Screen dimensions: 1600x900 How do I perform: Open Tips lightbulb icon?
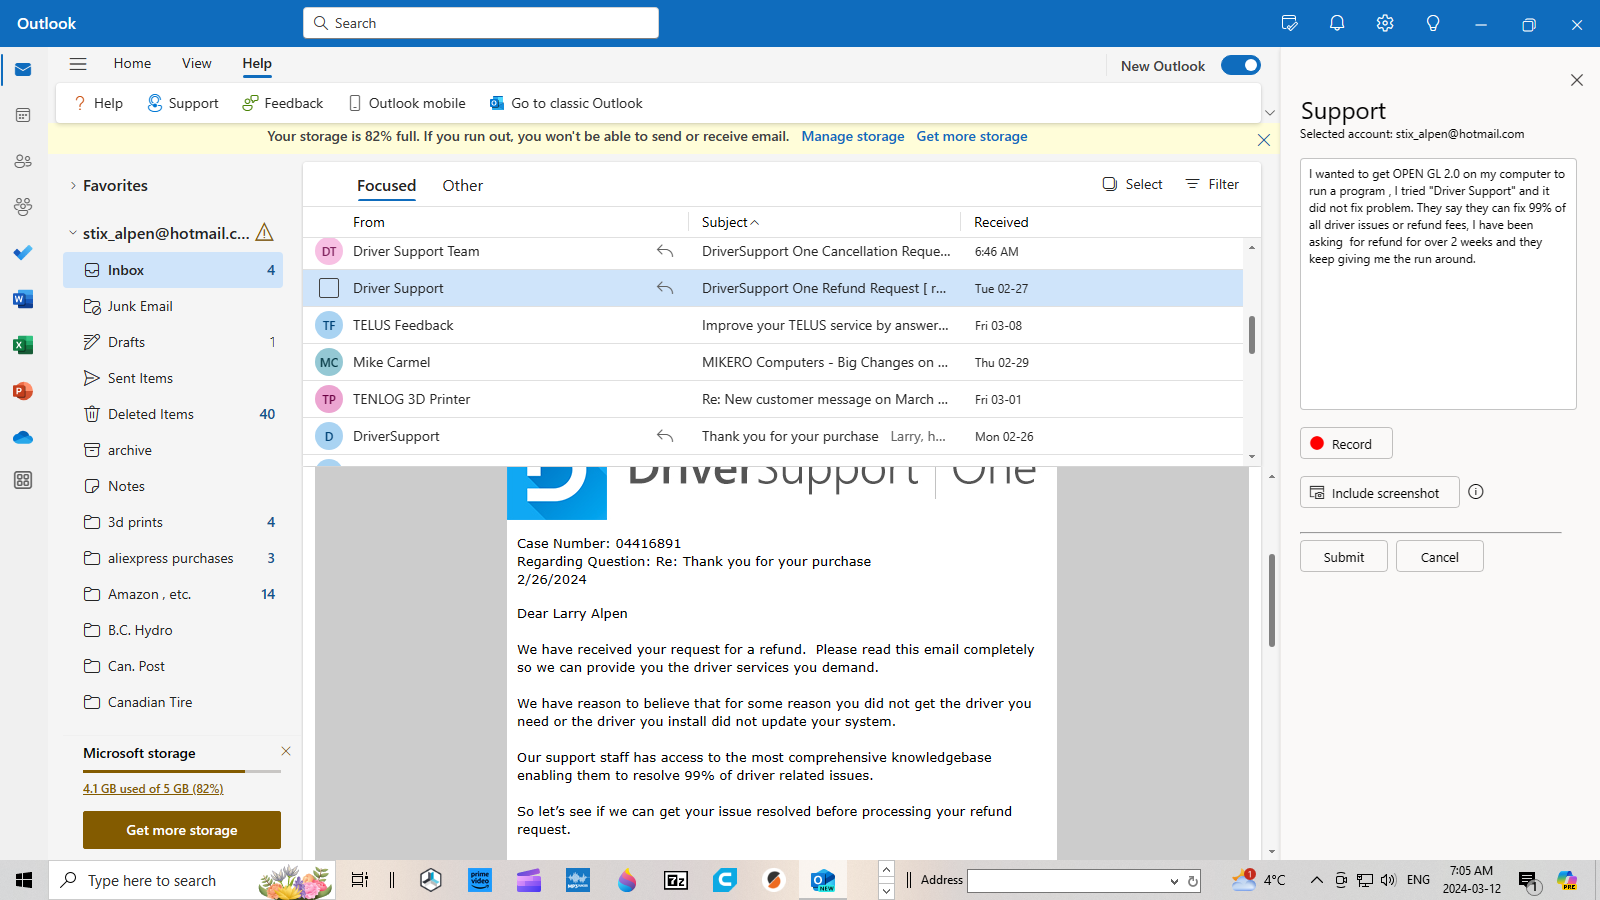click(1433, 23)
